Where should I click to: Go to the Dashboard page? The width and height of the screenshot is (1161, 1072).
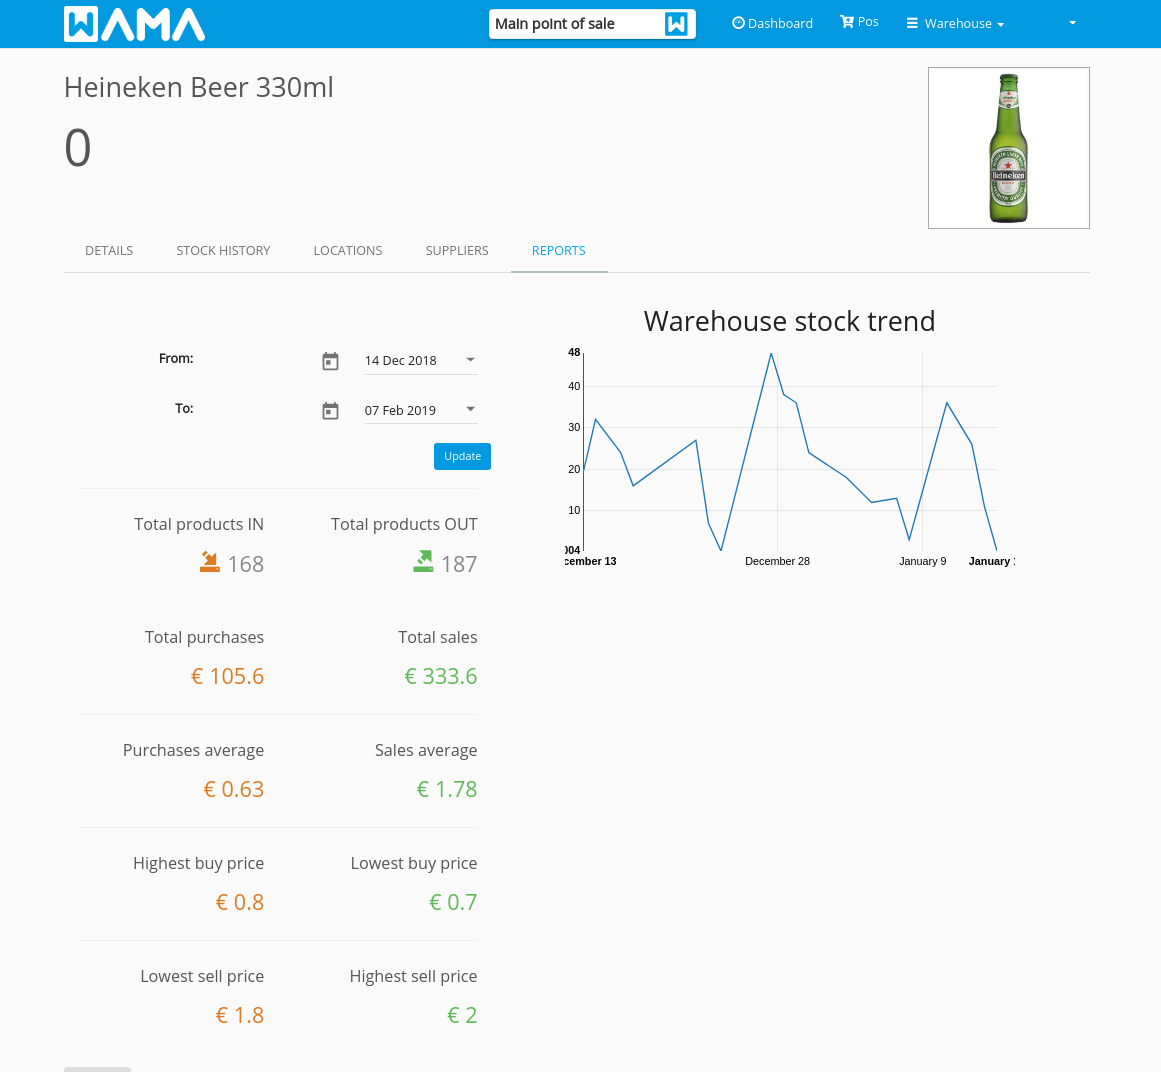[772, 23]
